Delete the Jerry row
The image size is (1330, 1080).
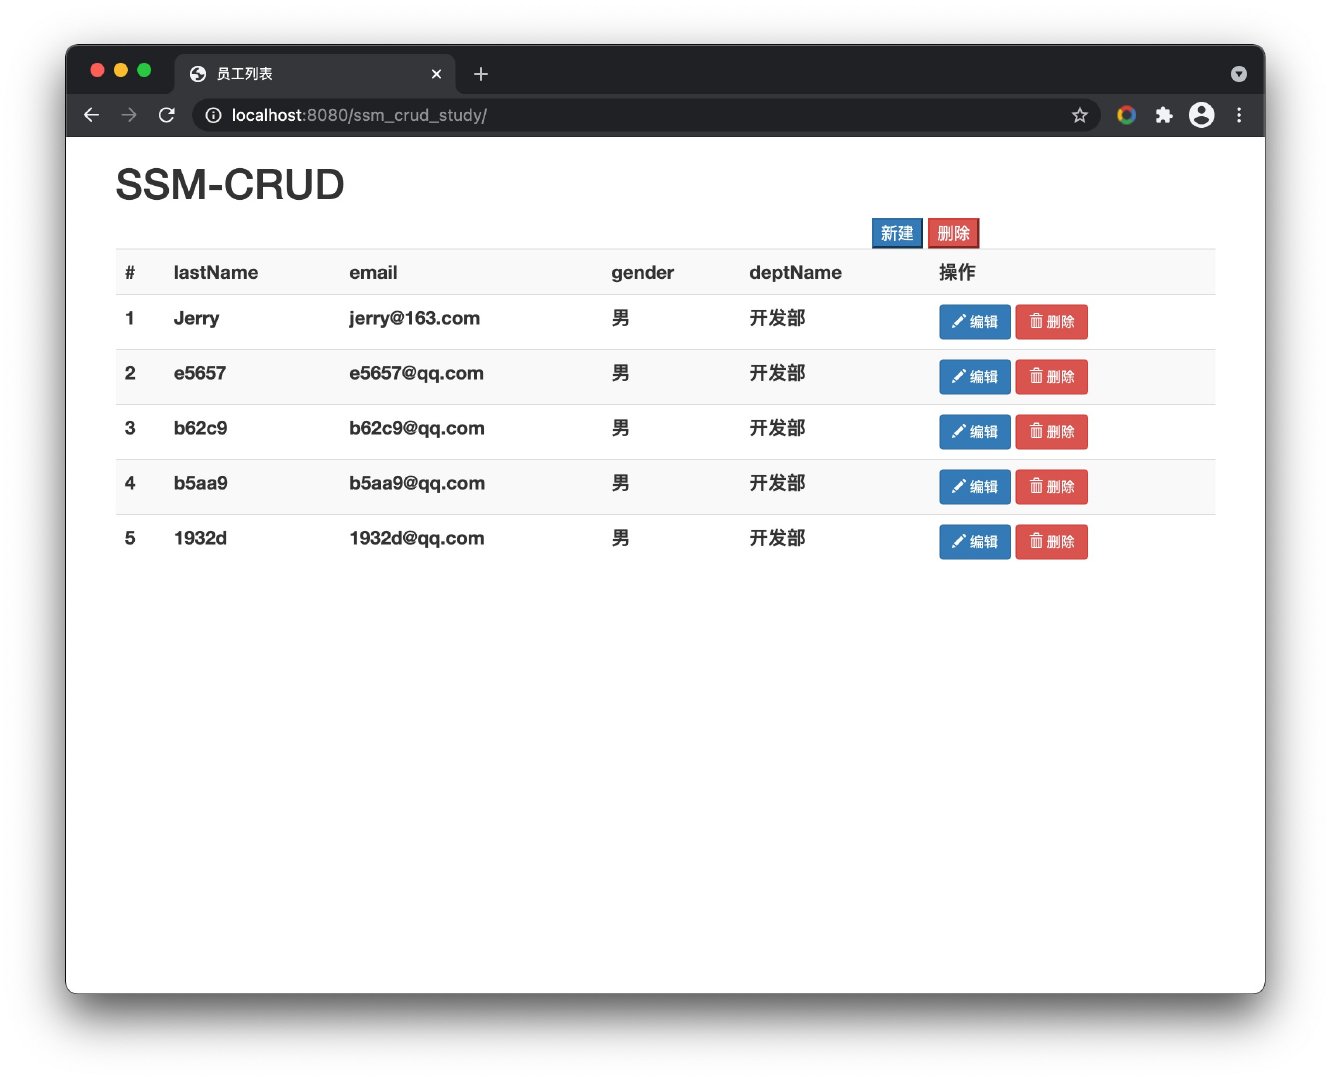tap(1051, 322)
